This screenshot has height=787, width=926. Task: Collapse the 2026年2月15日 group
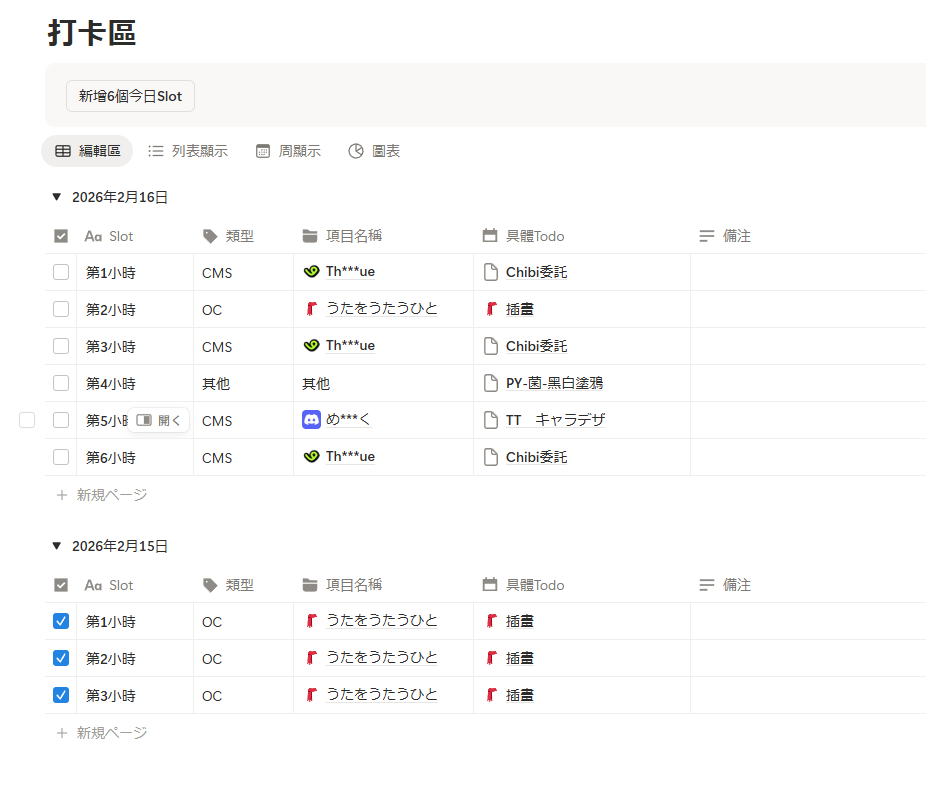point(56,546)
